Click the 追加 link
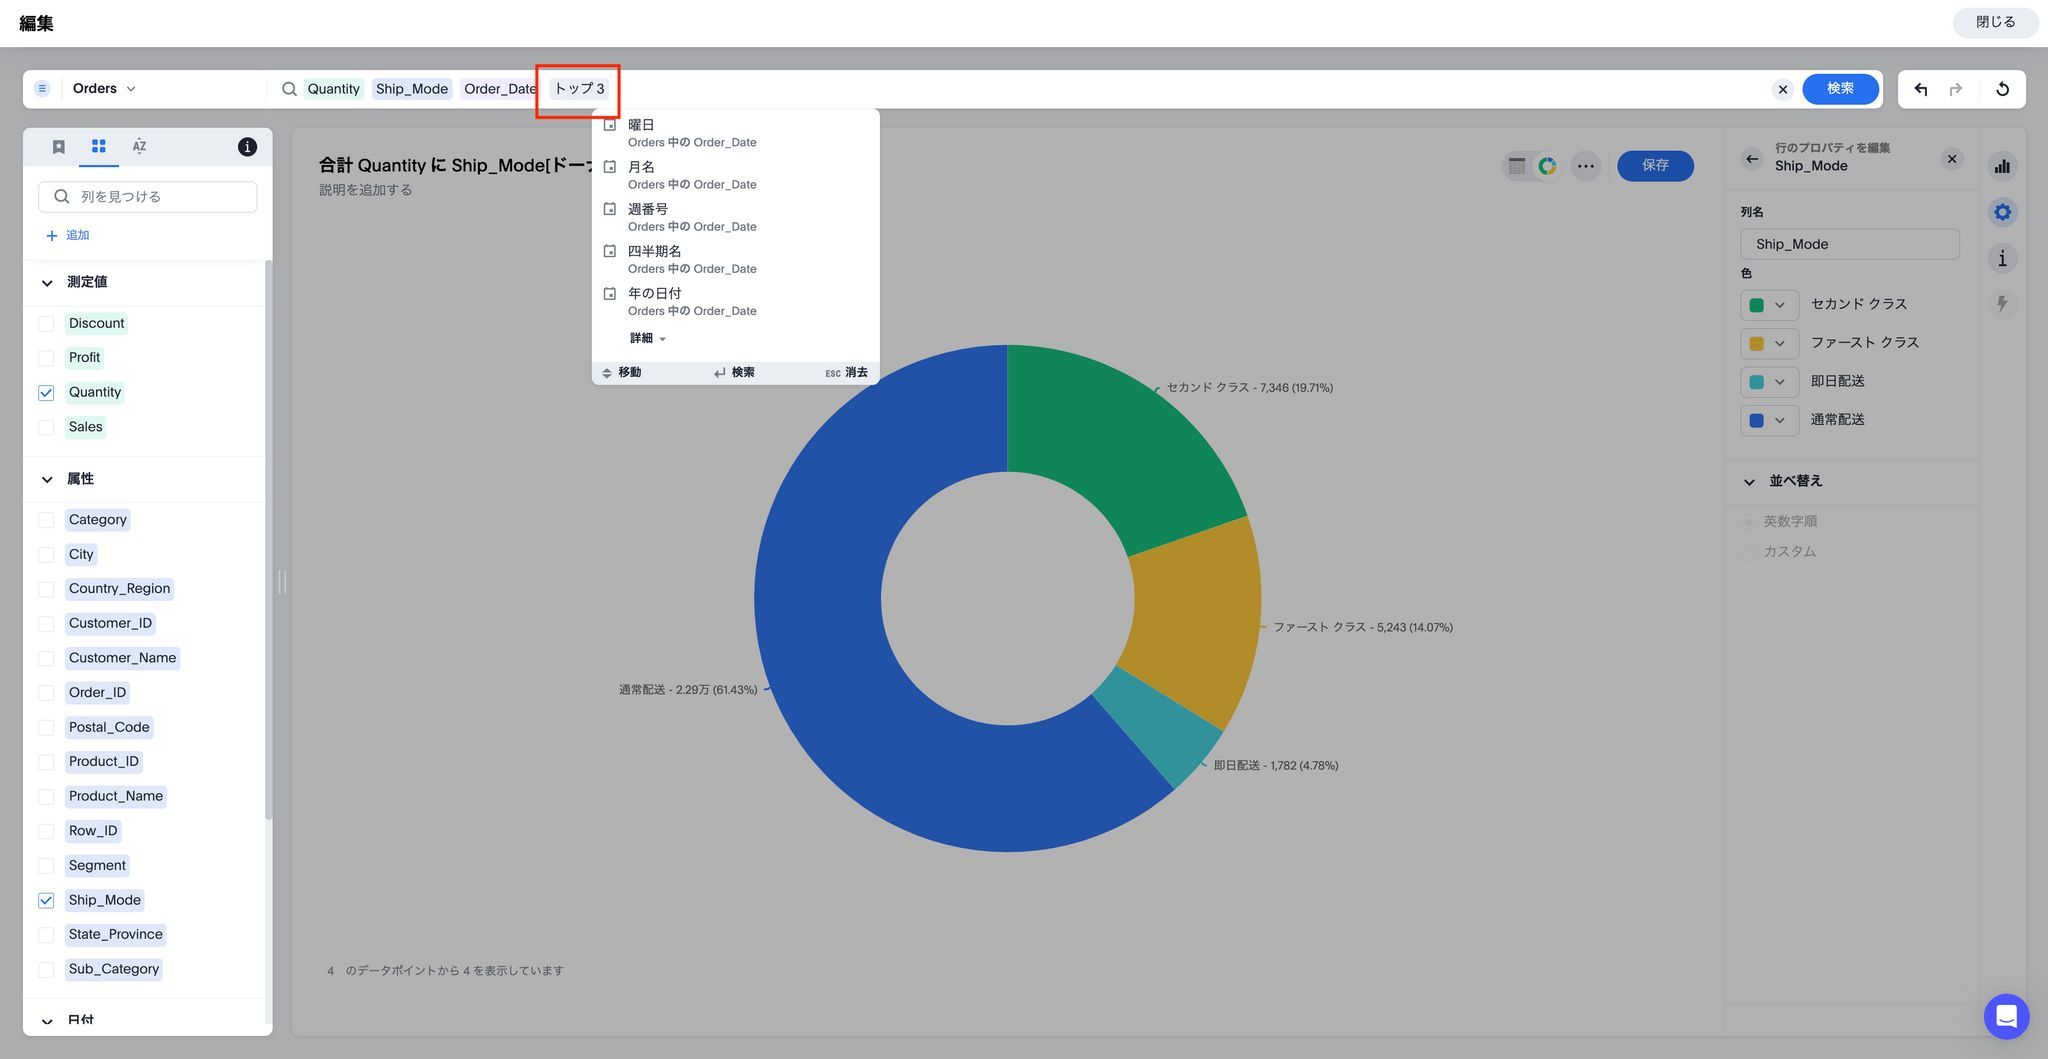2048x1059 pixels. coord(68,235)
